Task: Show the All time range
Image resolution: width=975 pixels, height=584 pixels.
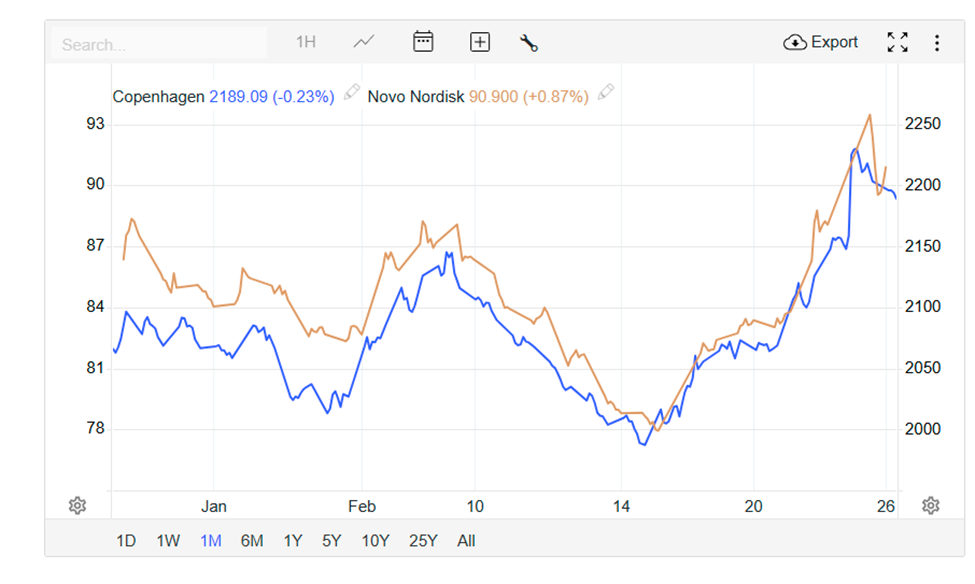Action: click(466, 541)
